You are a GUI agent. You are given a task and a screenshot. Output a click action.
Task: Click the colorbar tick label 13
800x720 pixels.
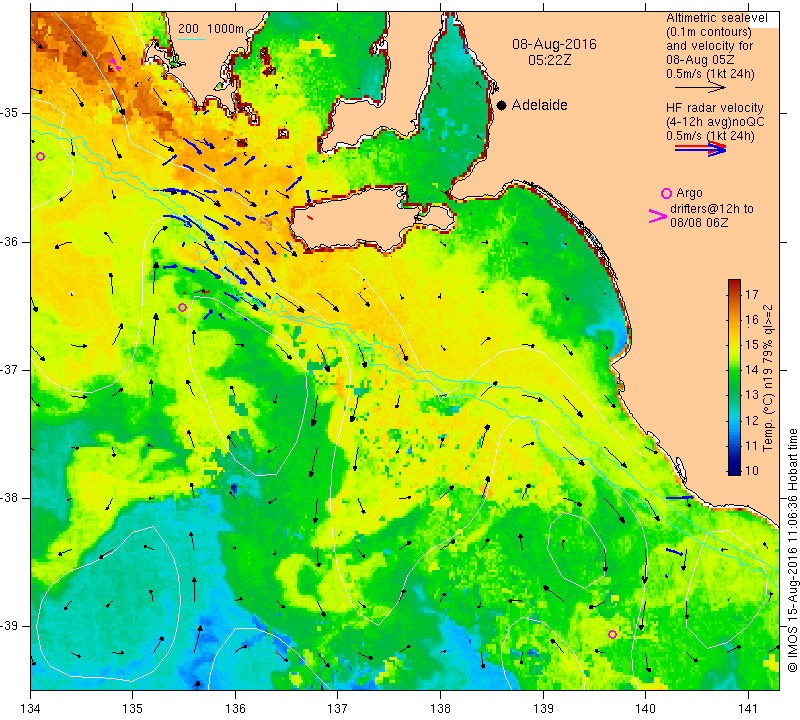point(752,394)
